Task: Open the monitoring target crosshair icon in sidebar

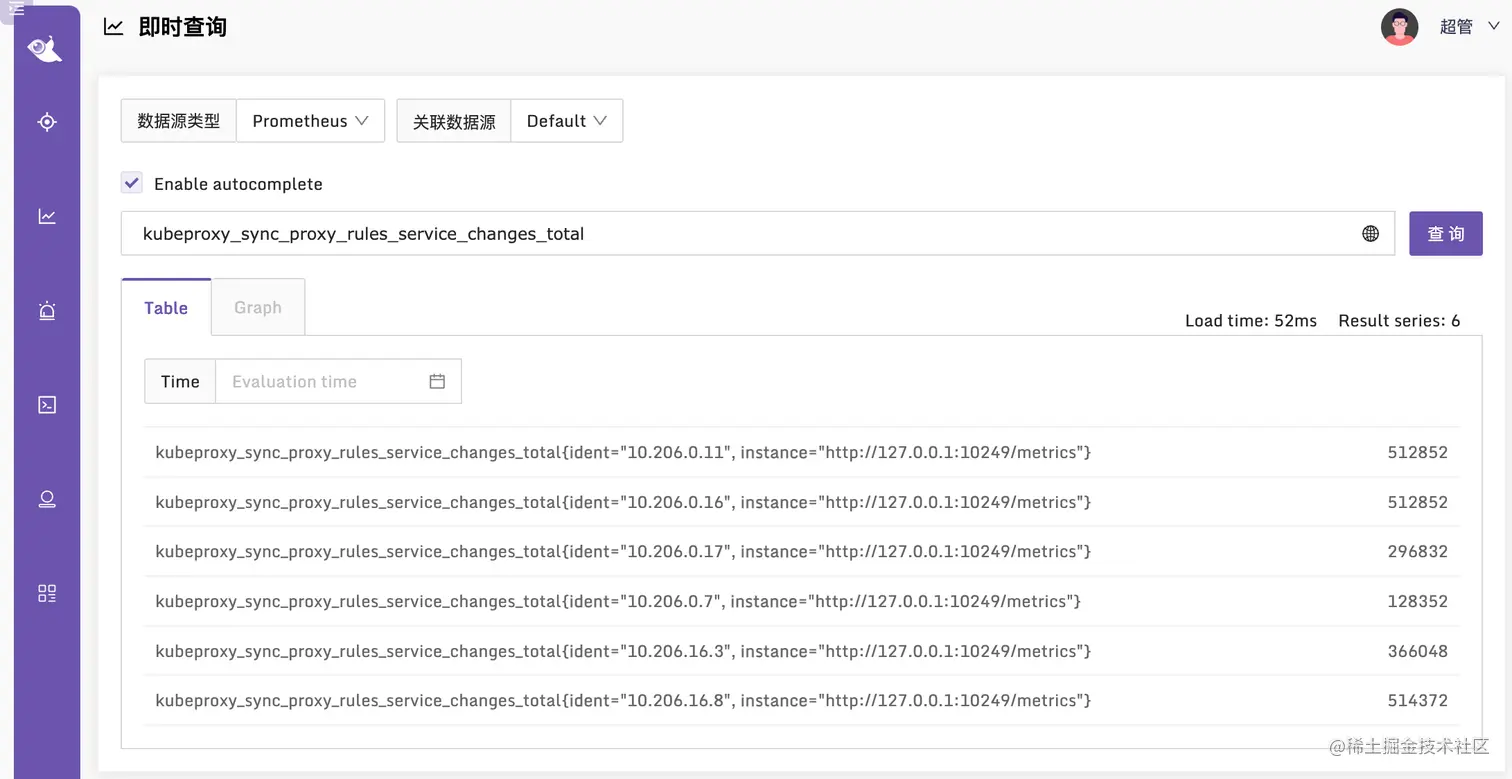Action: tap(46, 121)
